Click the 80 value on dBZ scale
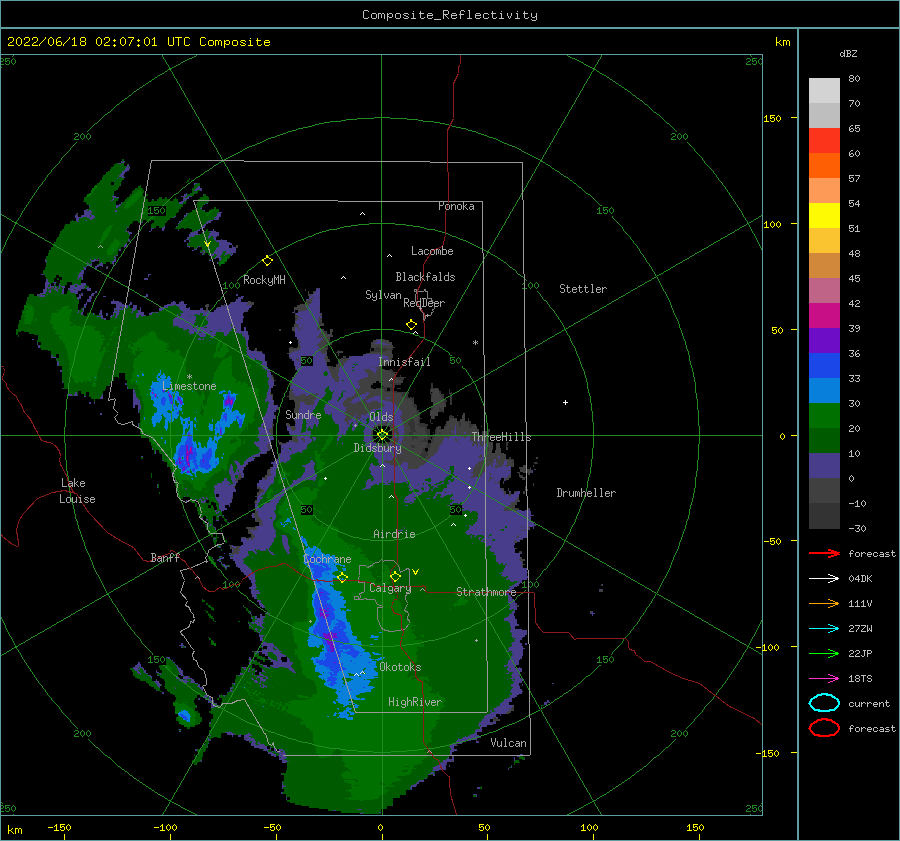 [x=854, y=78]
